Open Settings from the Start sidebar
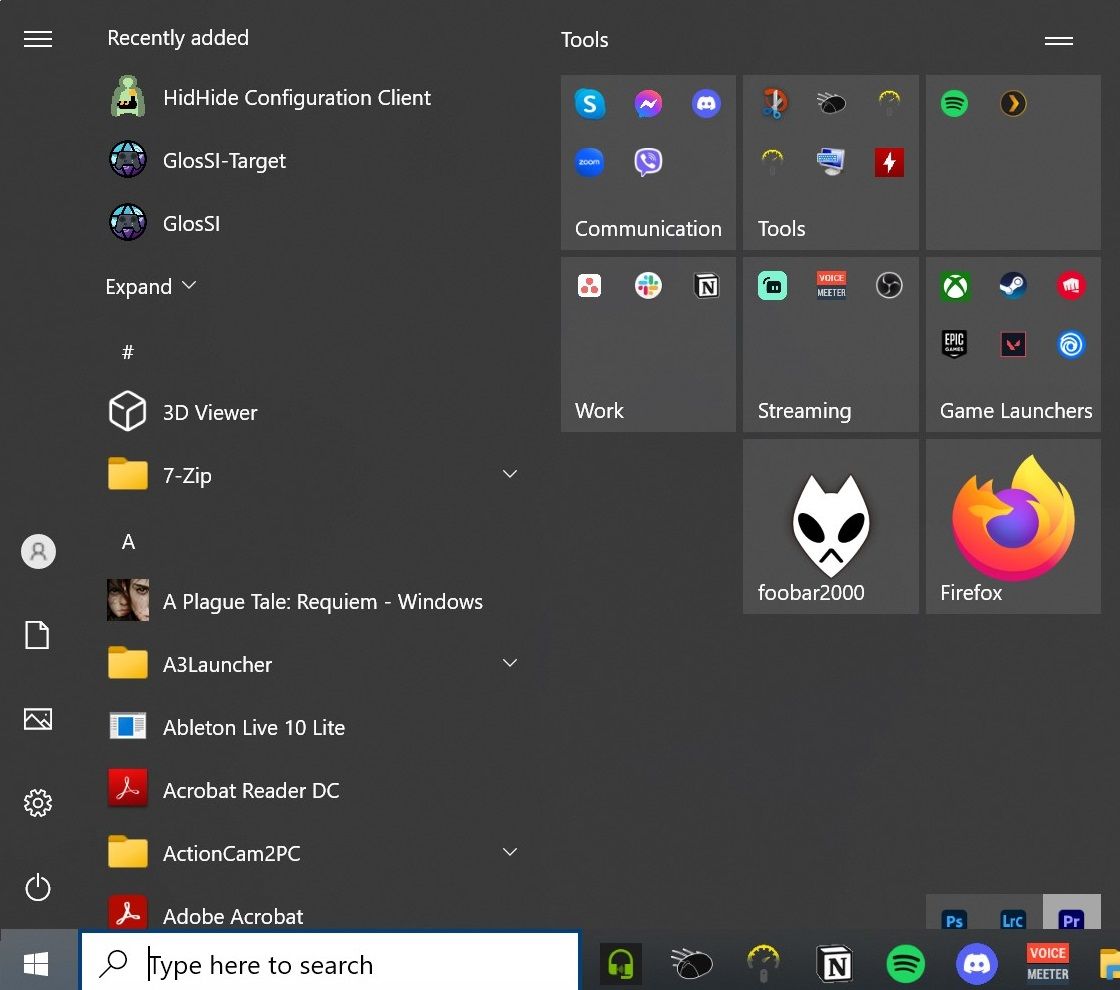 click(38, 803)
